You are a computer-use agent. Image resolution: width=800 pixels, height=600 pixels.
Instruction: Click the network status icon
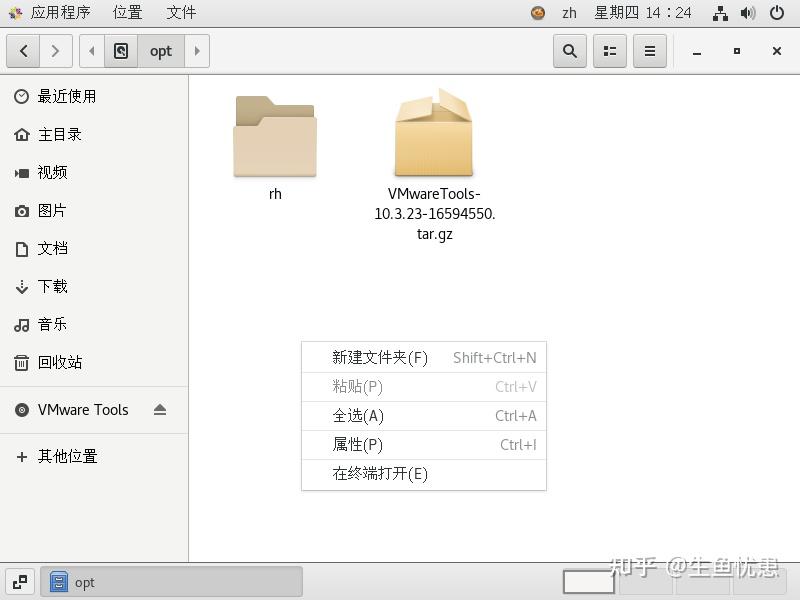[x=720, y=13]
